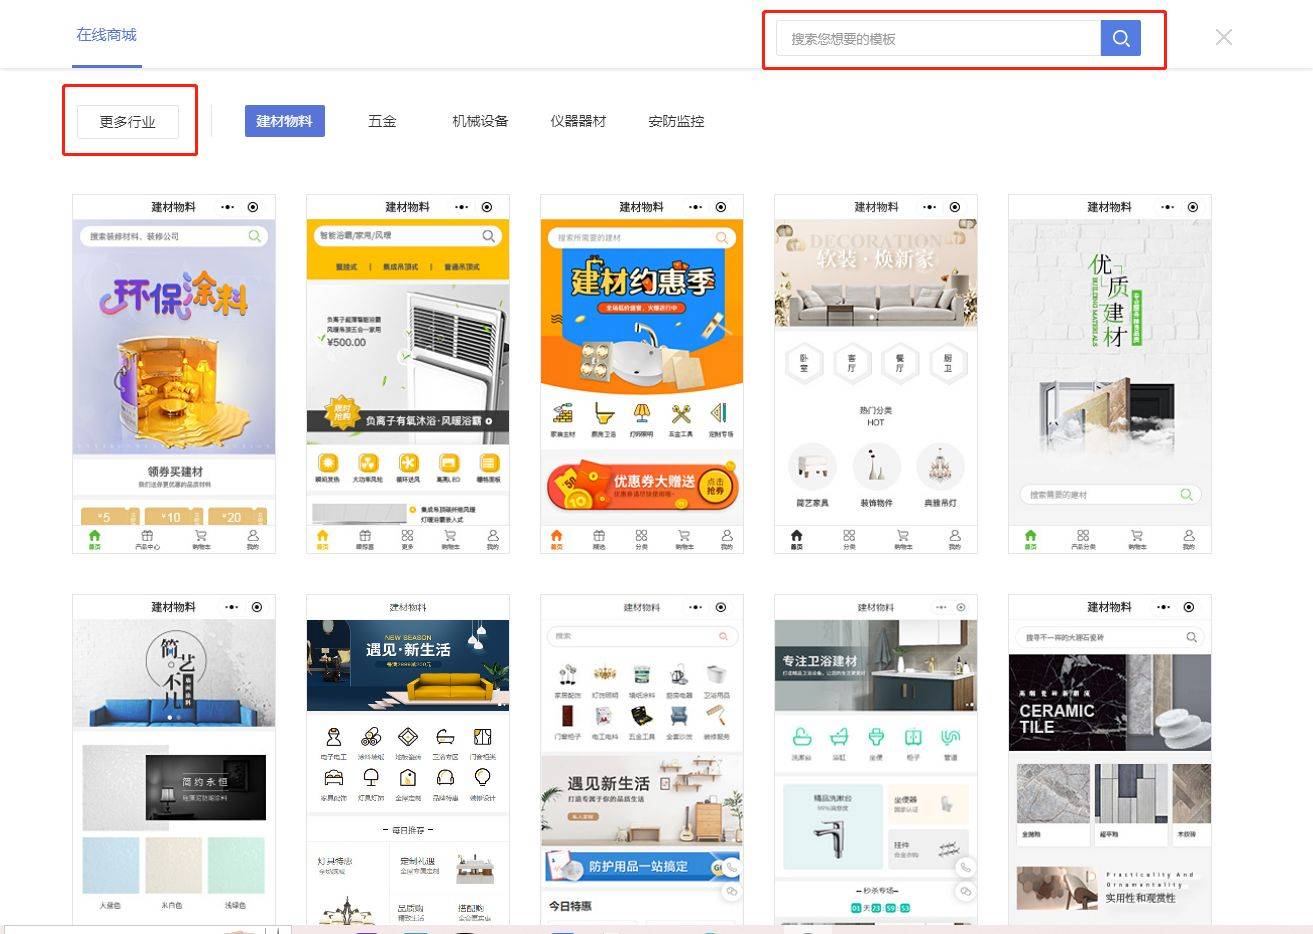Viewport: 1313px width, 934px height.
Task: Open the 更多行业 industries button
Action: tap(128, 122)
